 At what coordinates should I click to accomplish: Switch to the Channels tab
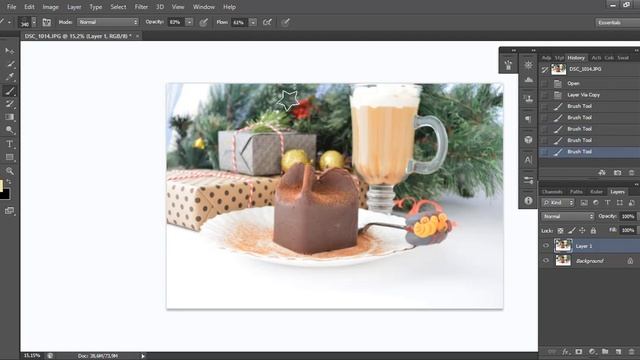[552, 191]
